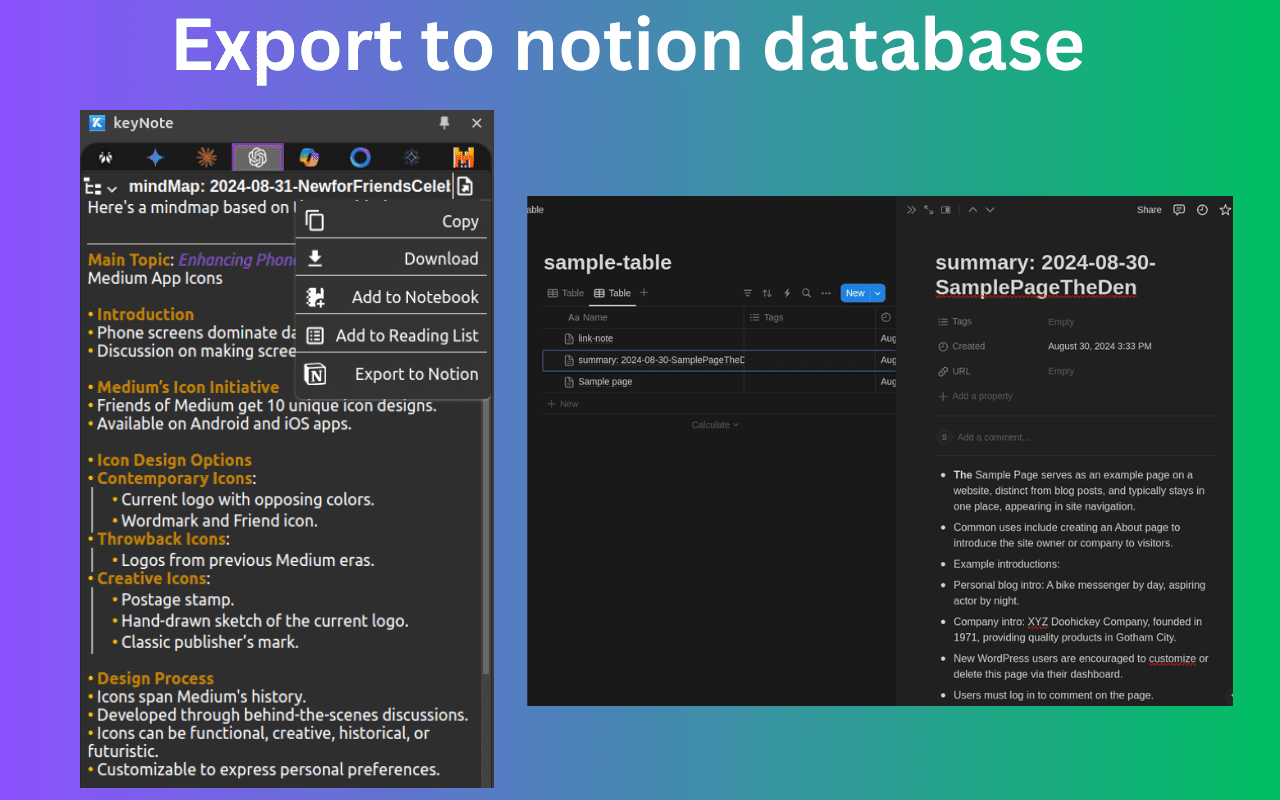Screen dimensions: 1280x800
Task: Open the dropdown arrow next to New
Action: pyautogui.click(x=878, y=293)
